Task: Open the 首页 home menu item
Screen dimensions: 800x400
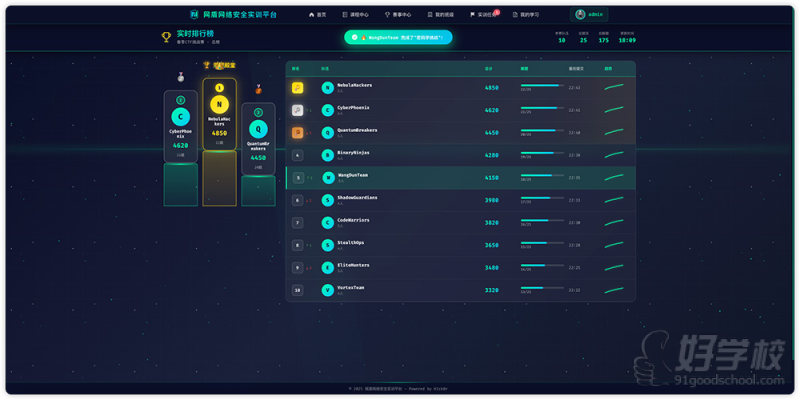Action: click(317, 15)
